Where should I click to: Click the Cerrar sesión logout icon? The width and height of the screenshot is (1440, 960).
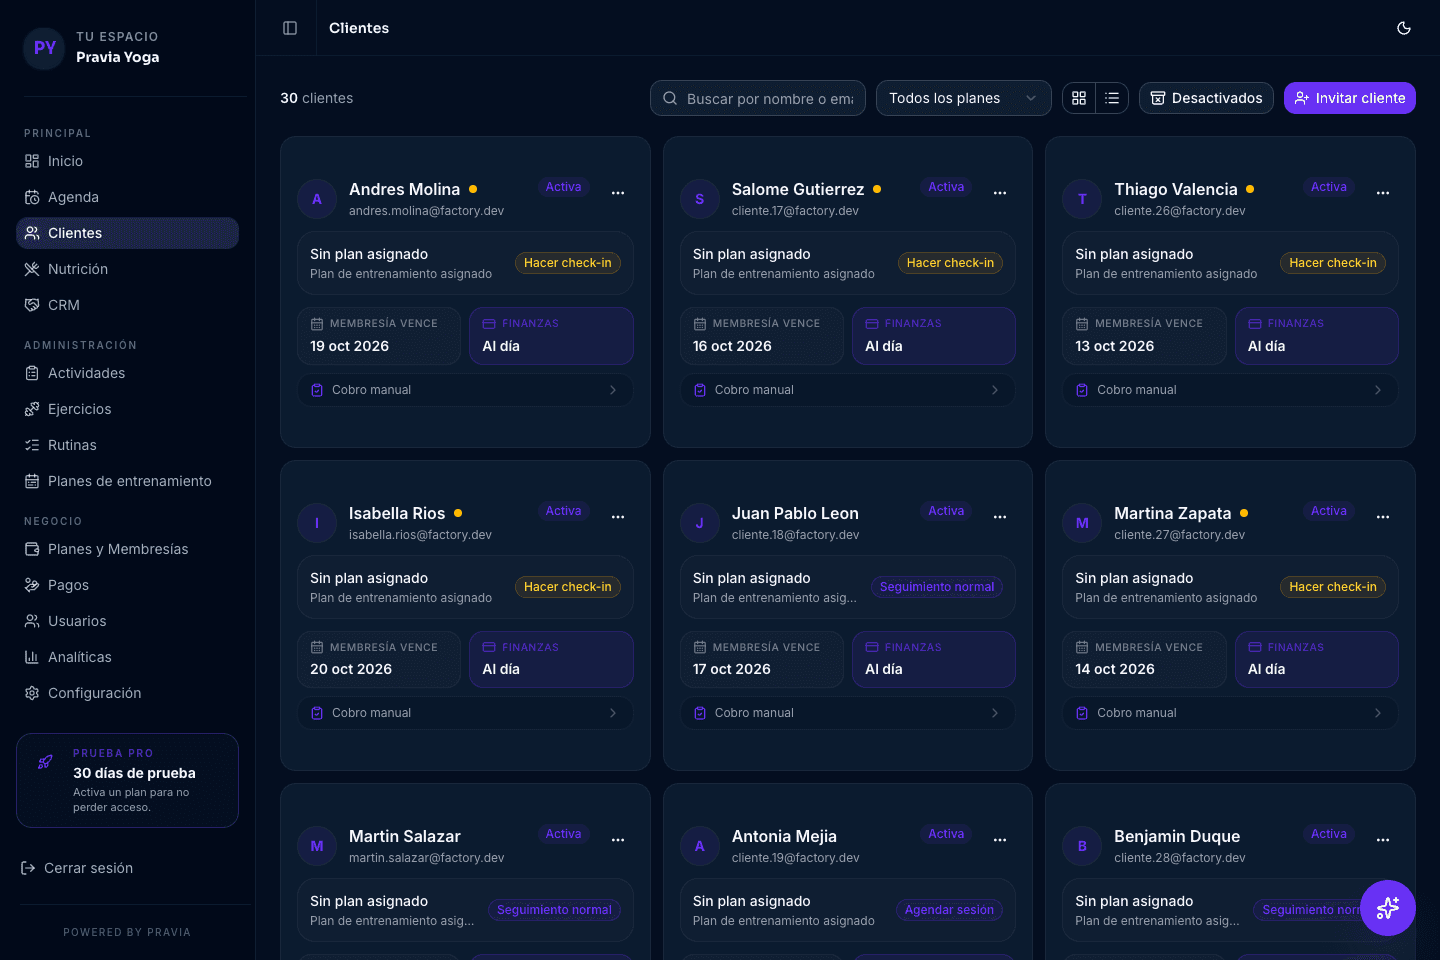28,868
